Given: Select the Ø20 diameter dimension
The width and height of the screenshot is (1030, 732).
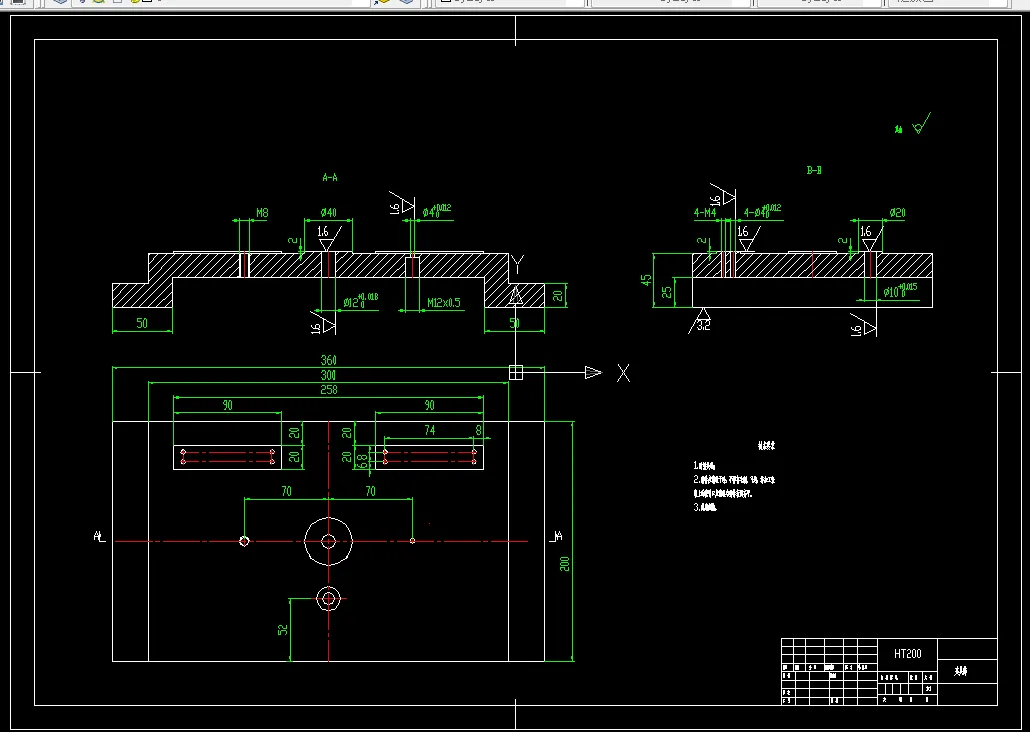Looking at the screenshot, I should [x=897, y=213].
